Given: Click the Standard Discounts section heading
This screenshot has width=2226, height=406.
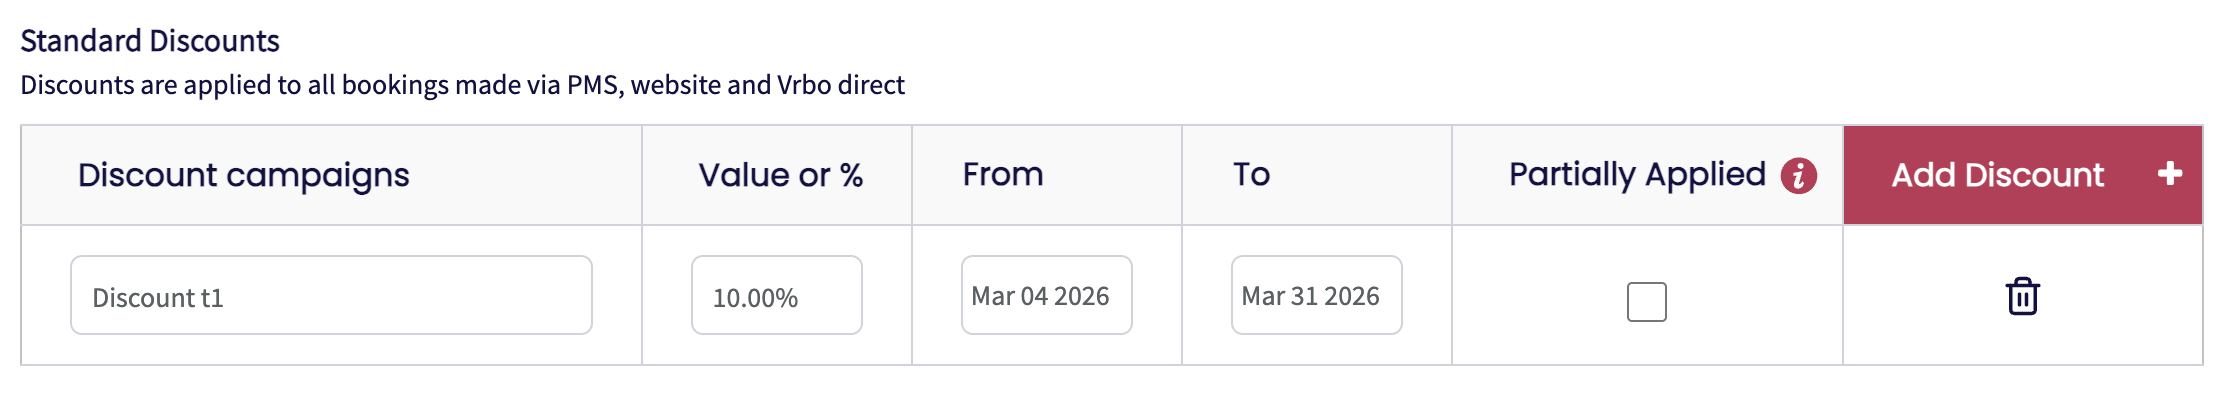Looking at the screenshot, I should pos(150,41).
